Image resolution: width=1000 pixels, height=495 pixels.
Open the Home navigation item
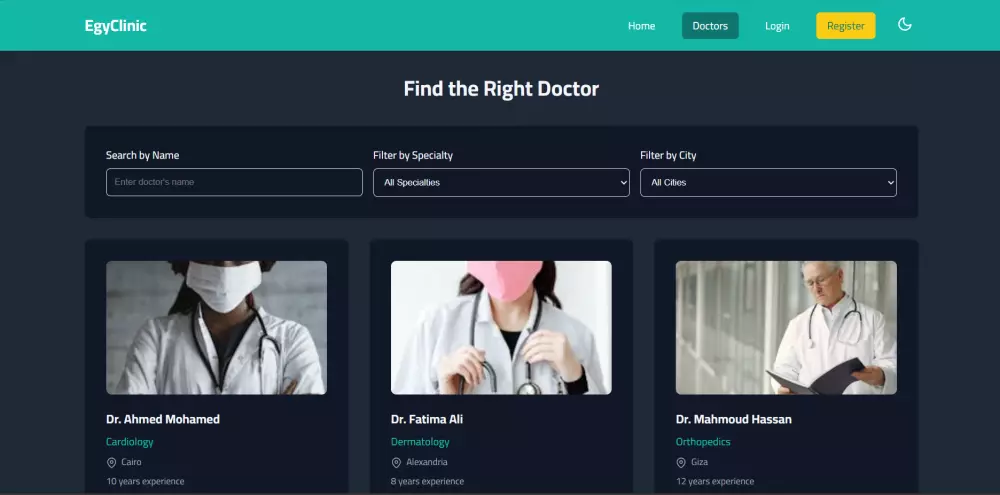point(641,26)
